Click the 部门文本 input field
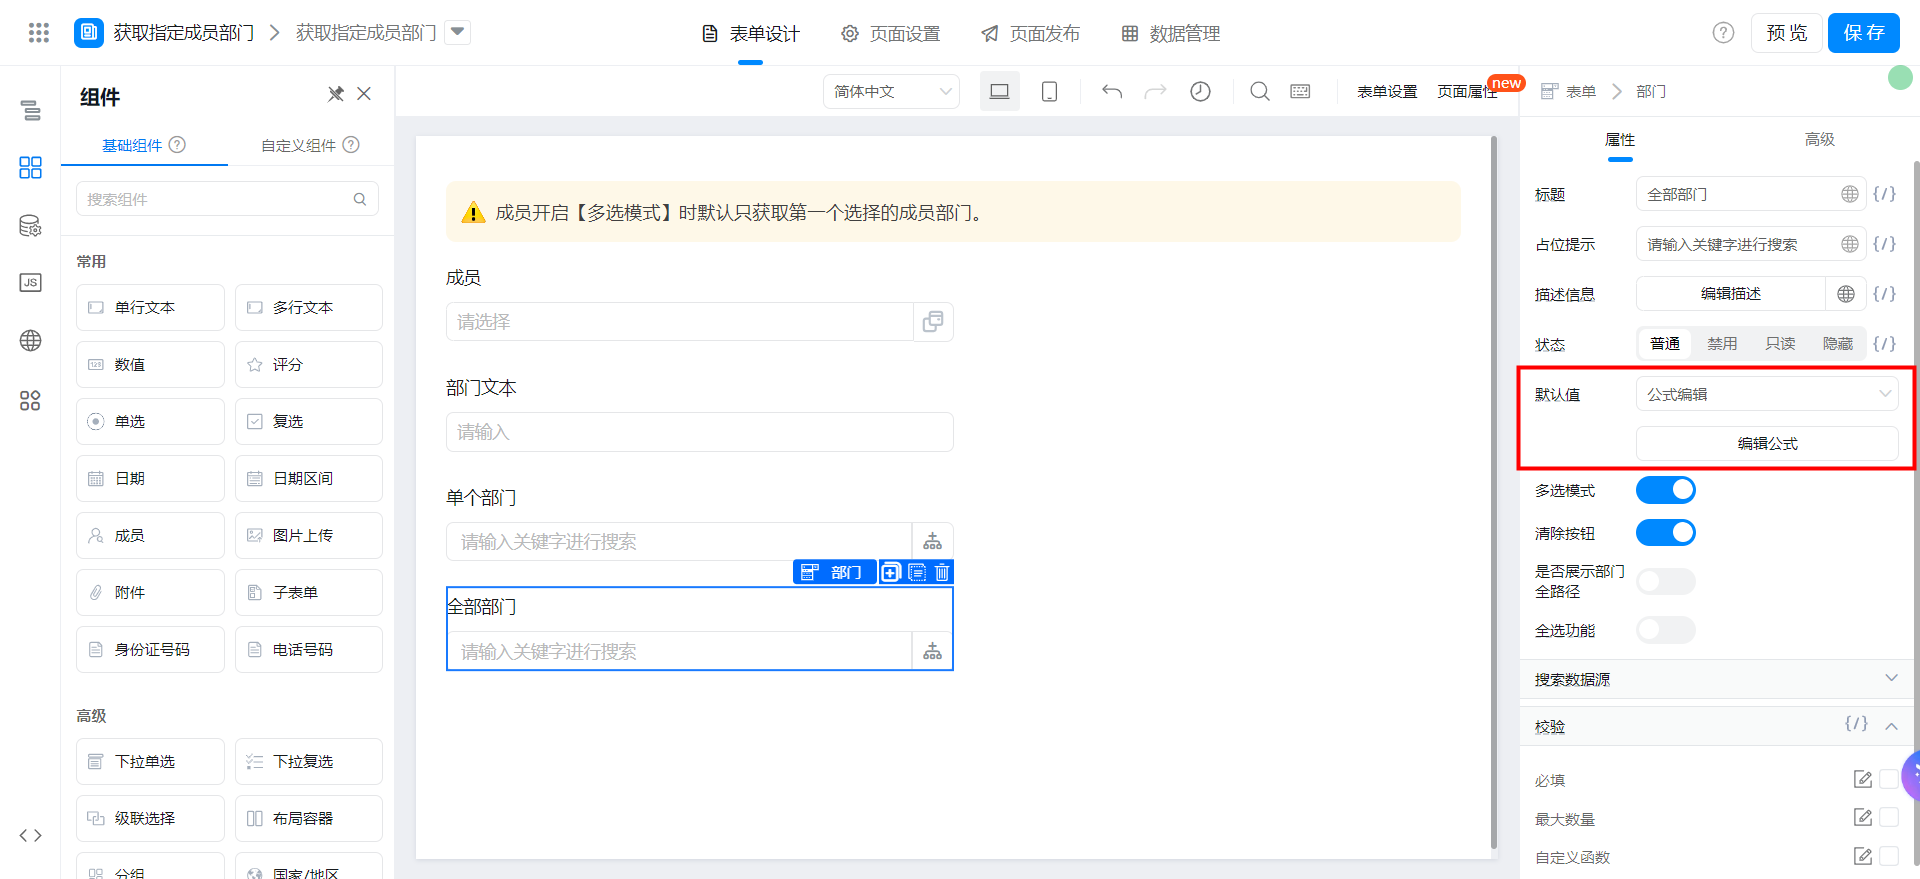The image size is (1920, 879). point(700,432)
